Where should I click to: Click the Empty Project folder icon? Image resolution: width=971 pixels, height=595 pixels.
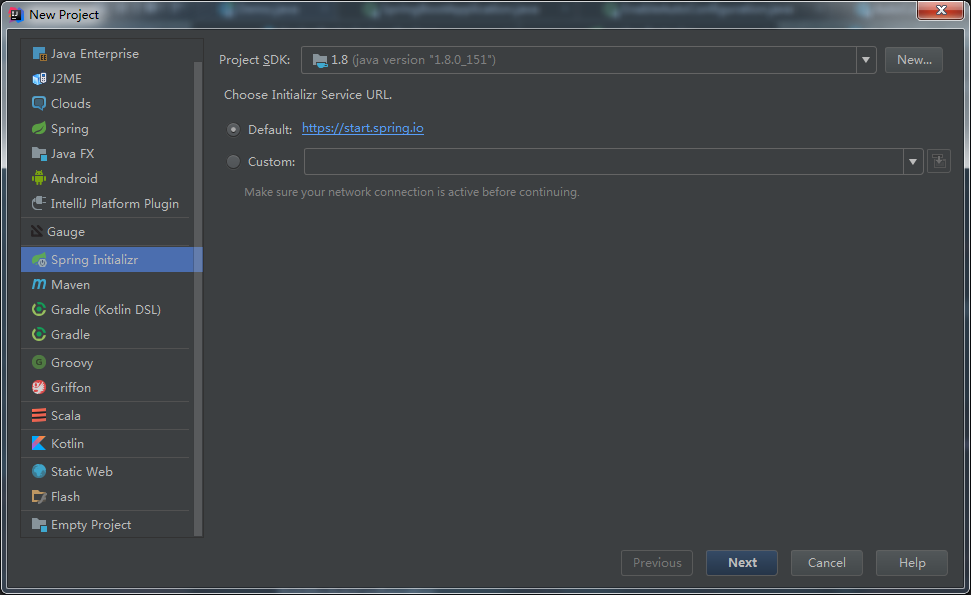coord(39,524)
